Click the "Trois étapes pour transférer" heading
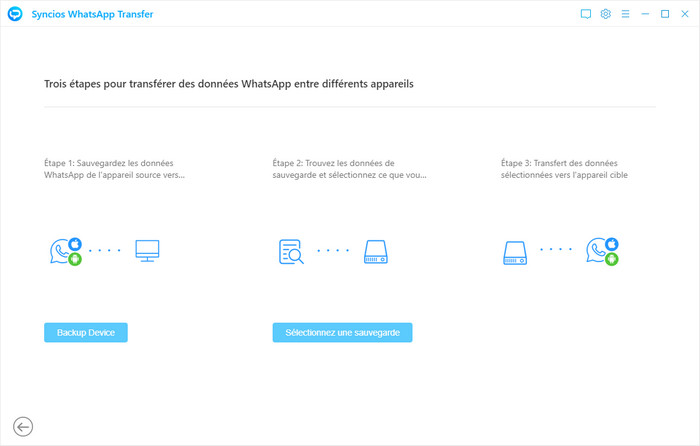This screenshot has height=446, width=700. 229,84
